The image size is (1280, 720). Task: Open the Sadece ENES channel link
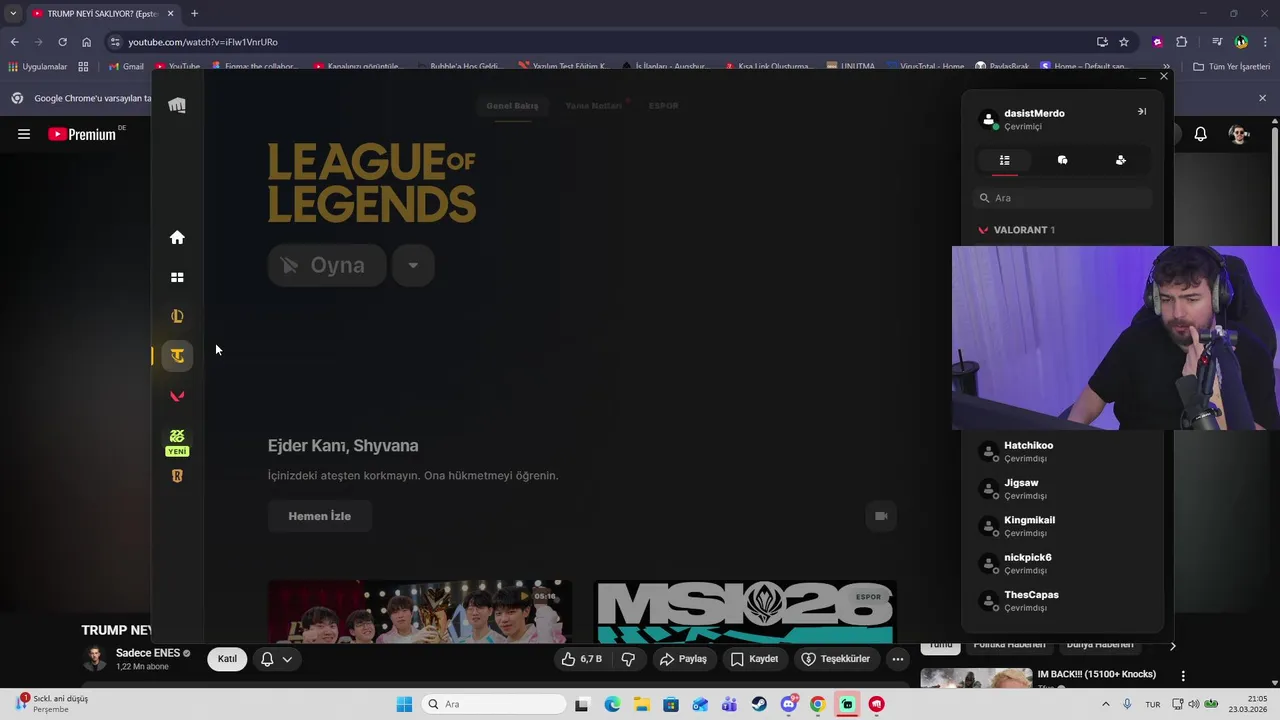[x=148, y=653]
